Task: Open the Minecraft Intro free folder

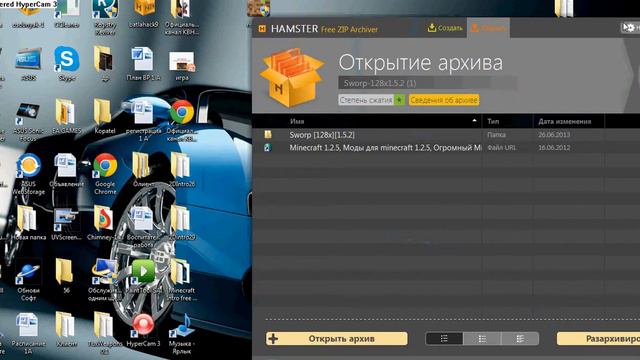Action: point(182,280)
